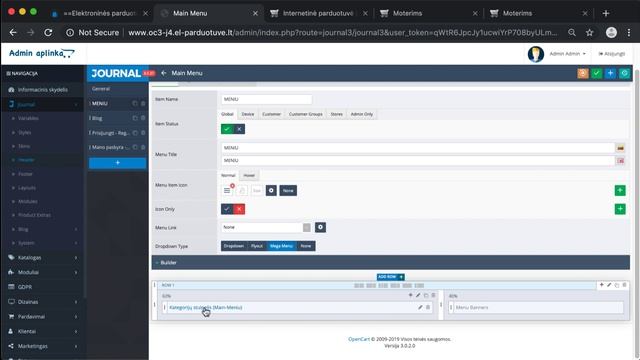This screenshot has height=360, width=640.
Task: Expand the Moduliai sidebar menu
Action: [x=42, y=272]
